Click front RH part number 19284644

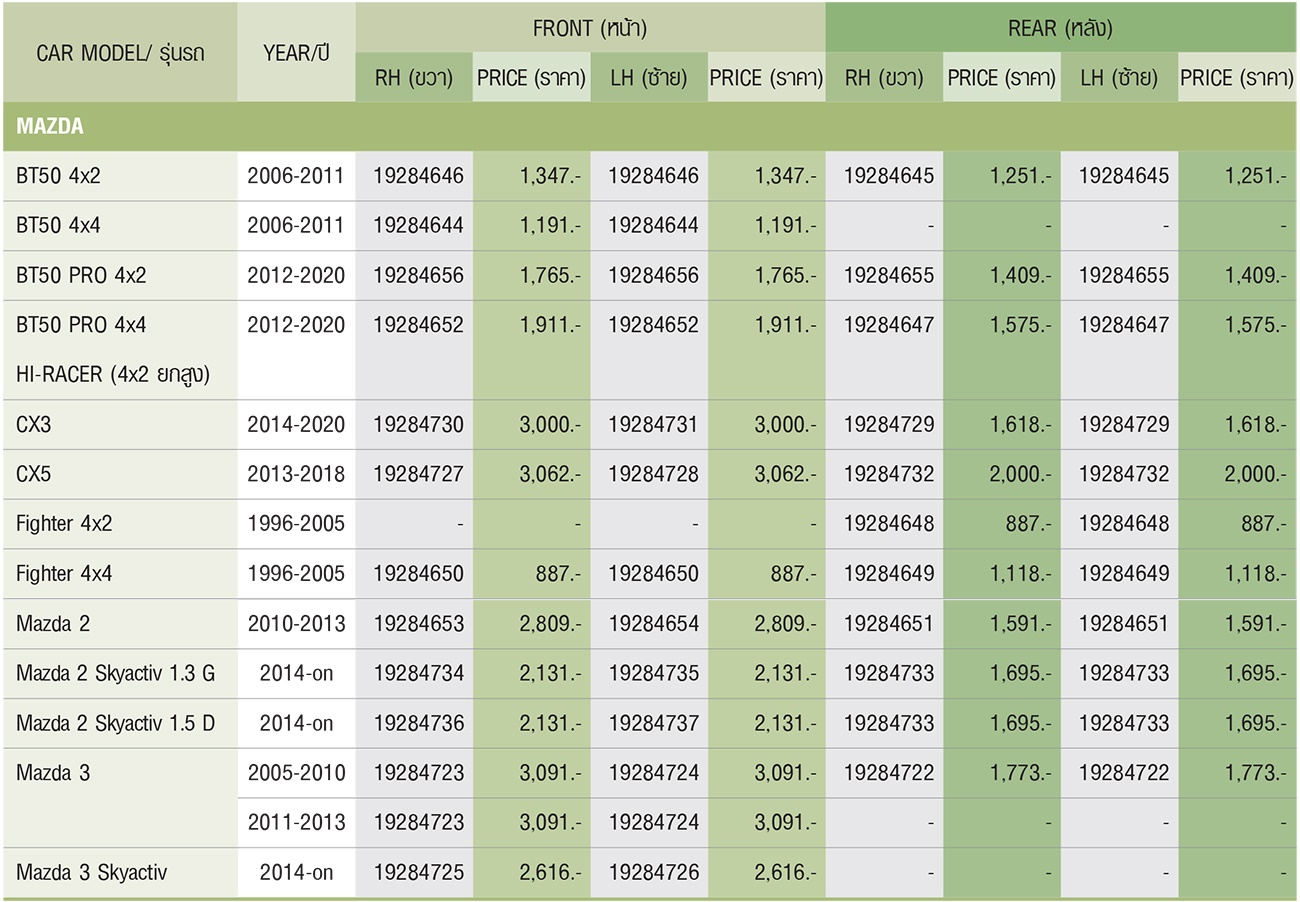tap(419, 226)
